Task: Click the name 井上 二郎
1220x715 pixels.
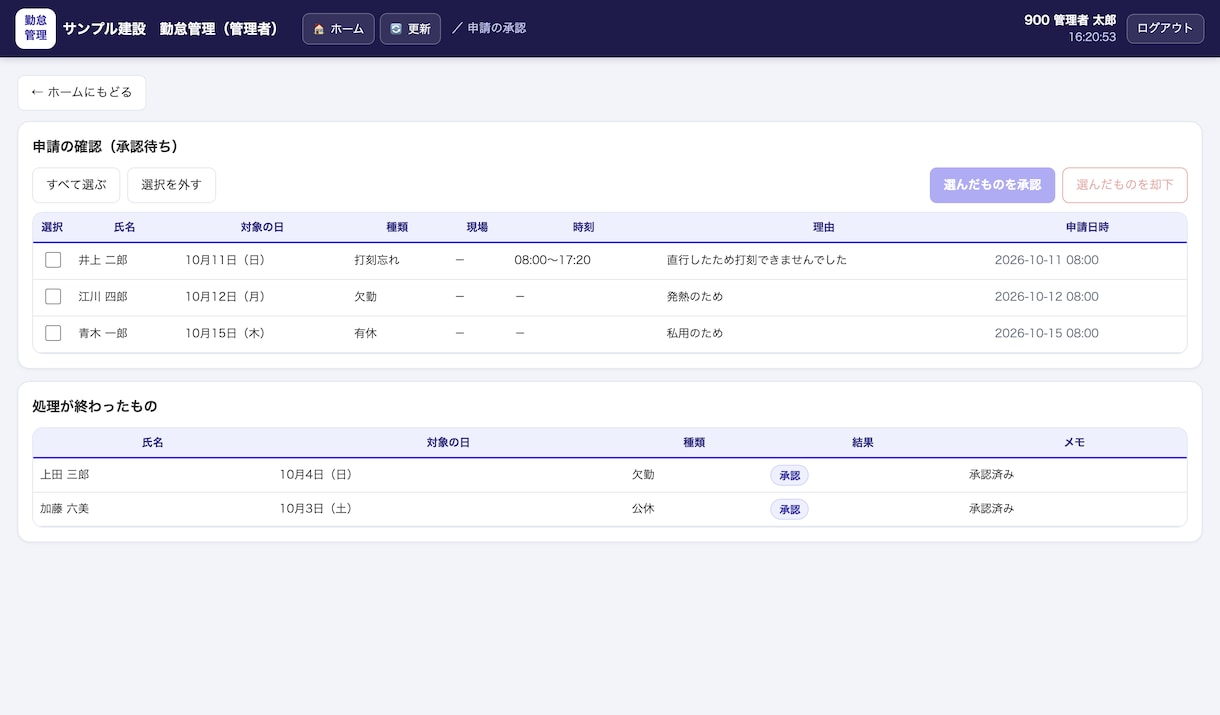Action: (x=103, y=260)
